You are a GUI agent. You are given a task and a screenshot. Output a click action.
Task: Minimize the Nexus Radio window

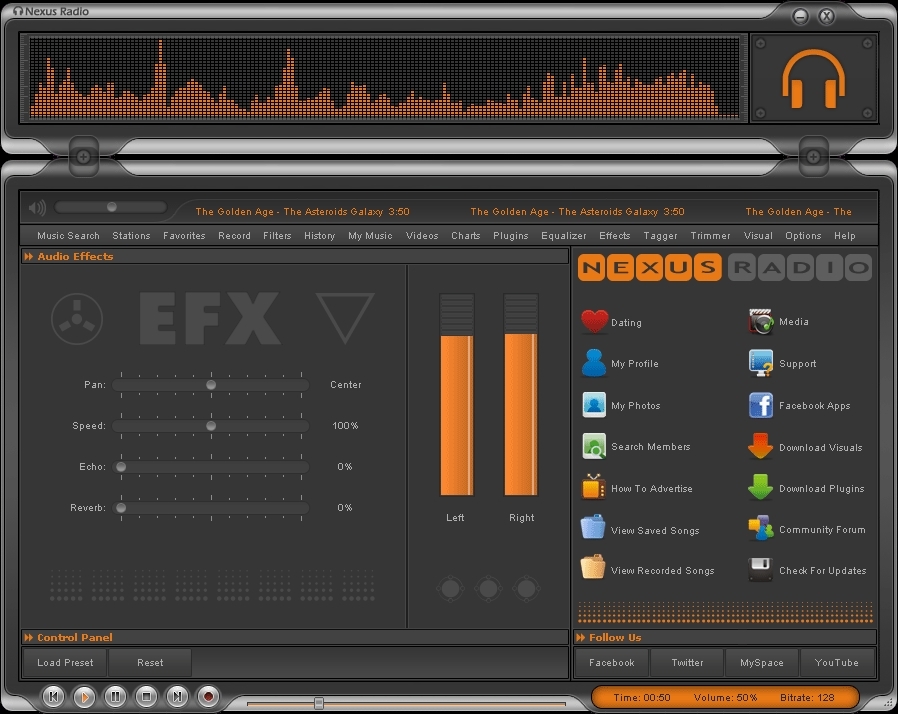pos(801,16)
